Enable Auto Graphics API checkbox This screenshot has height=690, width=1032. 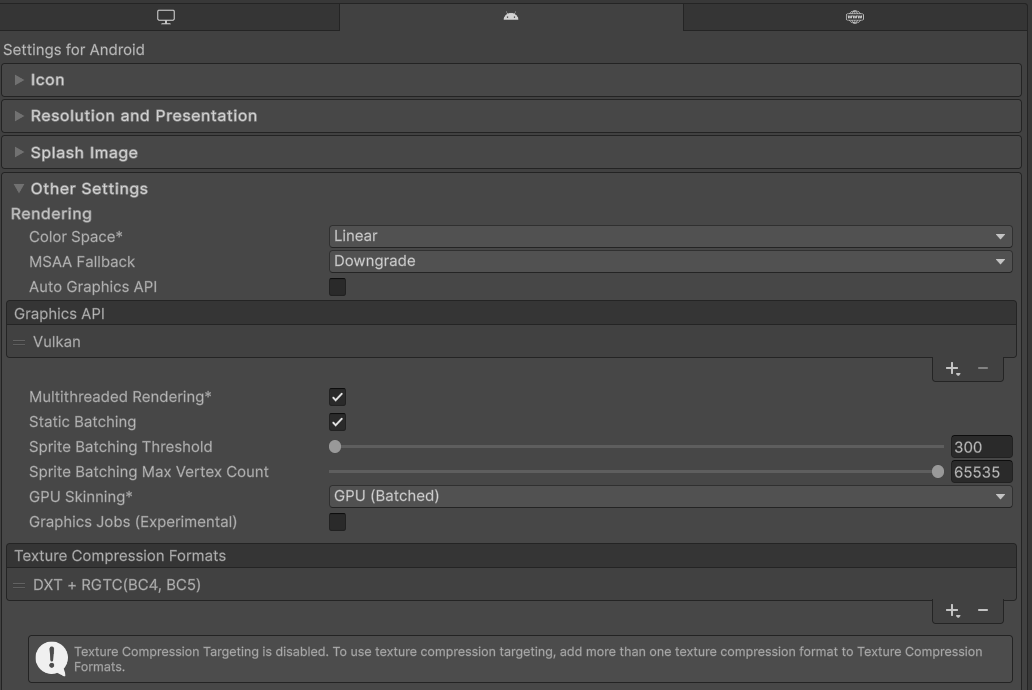pyautogui.click(x=337, y=287)
